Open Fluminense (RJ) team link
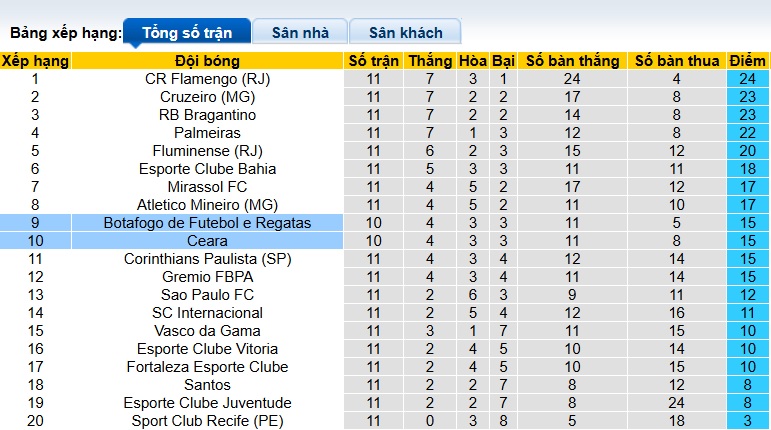 click(x=207, y=151)
